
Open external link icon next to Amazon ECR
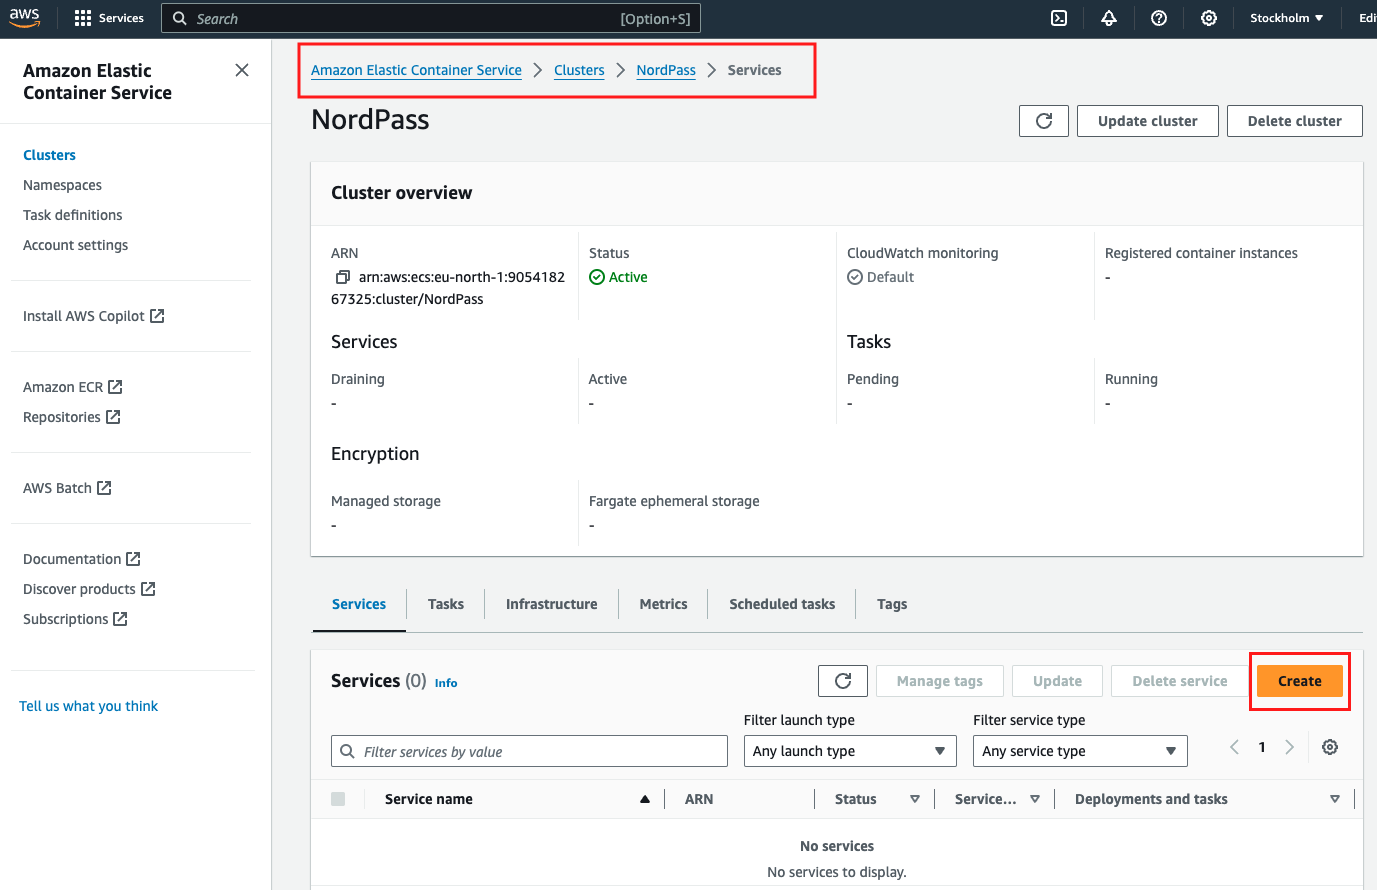pyautogui.click(x=115, y=387)
